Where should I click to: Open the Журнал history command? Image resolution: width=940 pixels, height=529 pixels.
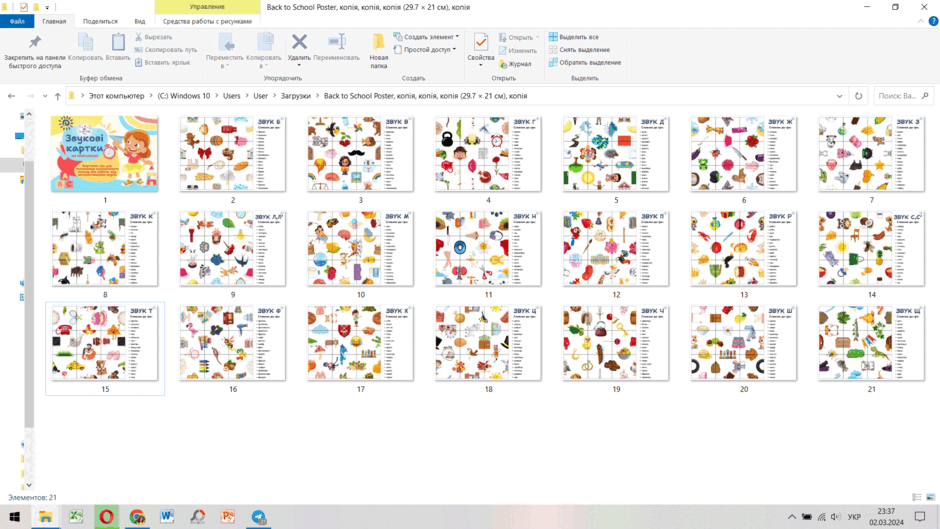(x=515, y=64)
